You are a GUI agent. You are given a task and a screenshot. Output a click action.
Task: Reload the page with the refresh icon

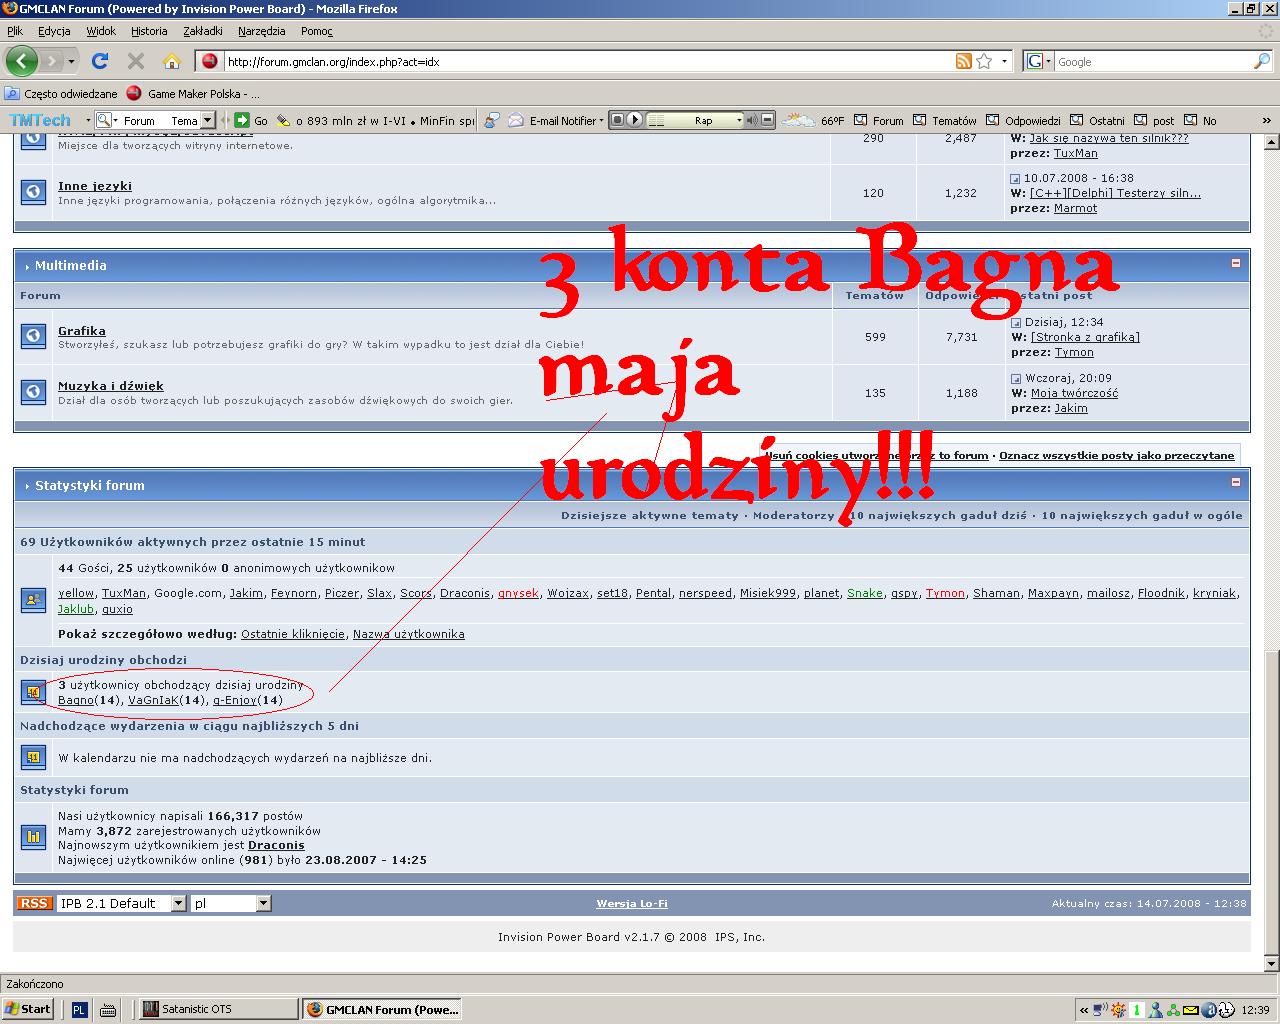(x=100, y=61)
